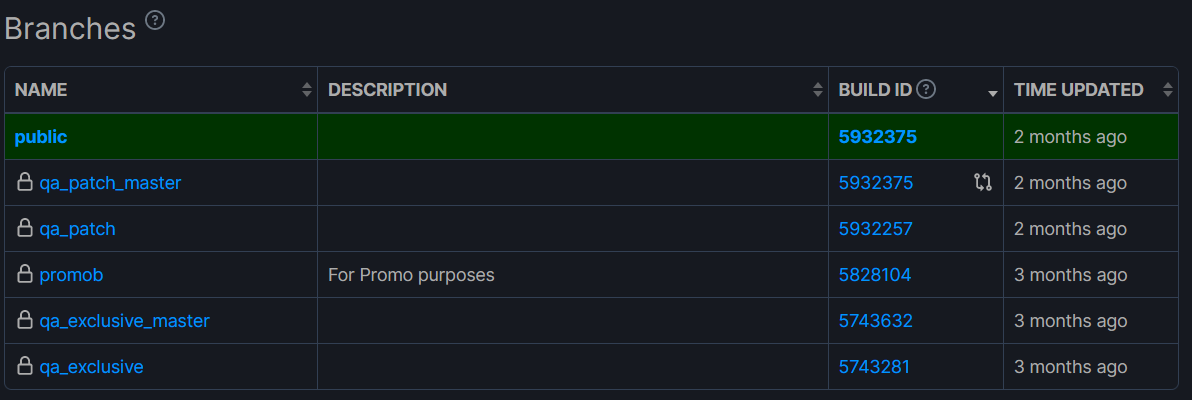Open the qa_patch_master branch link
Screen dimensions: 1192x400
tap(110, 183)
